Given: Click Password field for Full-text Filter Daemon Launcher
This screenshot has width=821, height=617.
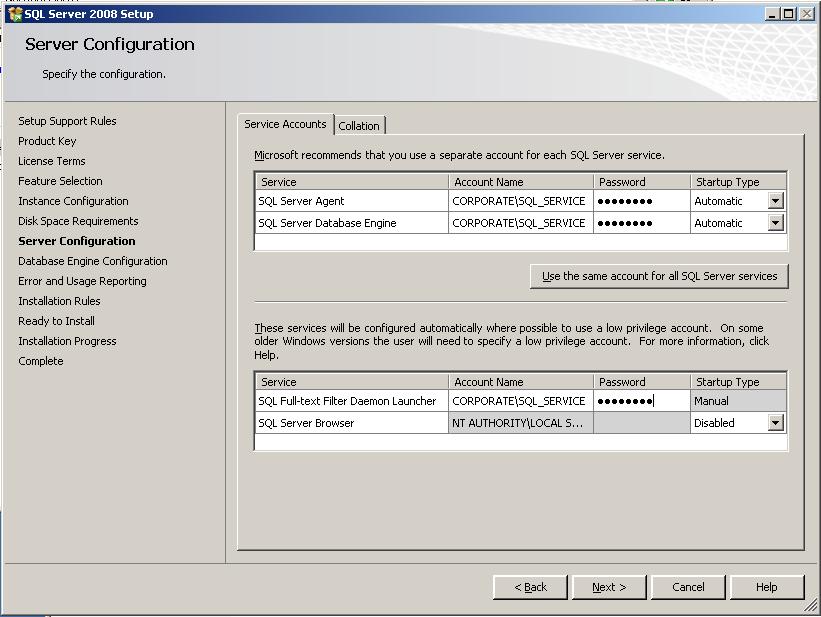Looking at the screenshot, I should (641, 401).
